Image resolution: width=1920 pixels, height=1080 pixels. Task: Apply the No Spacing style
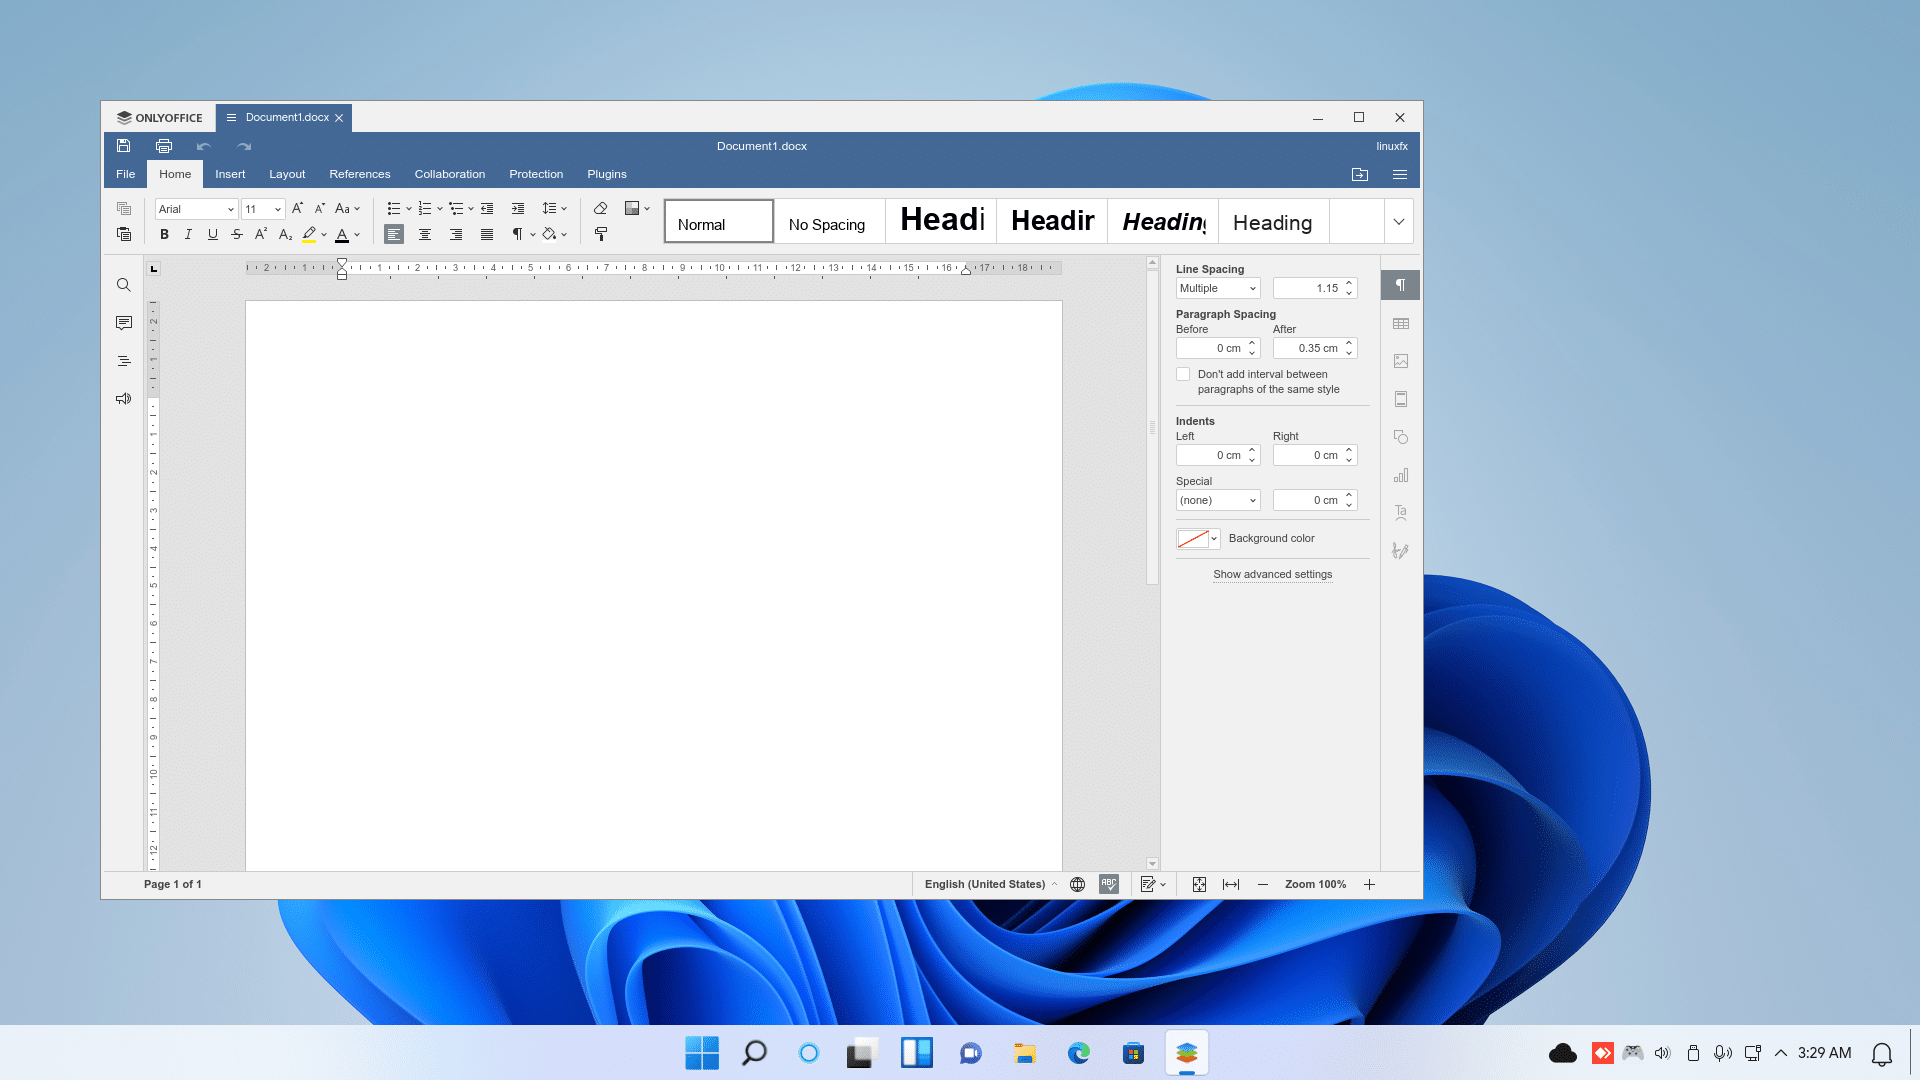[827, 224]
